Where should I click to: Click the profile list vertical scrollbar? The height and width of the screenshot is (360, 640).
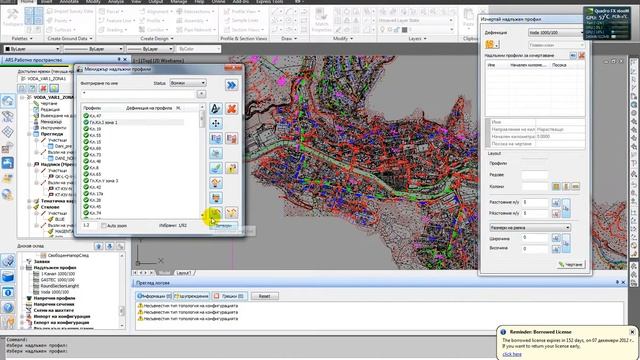point(202,163)
